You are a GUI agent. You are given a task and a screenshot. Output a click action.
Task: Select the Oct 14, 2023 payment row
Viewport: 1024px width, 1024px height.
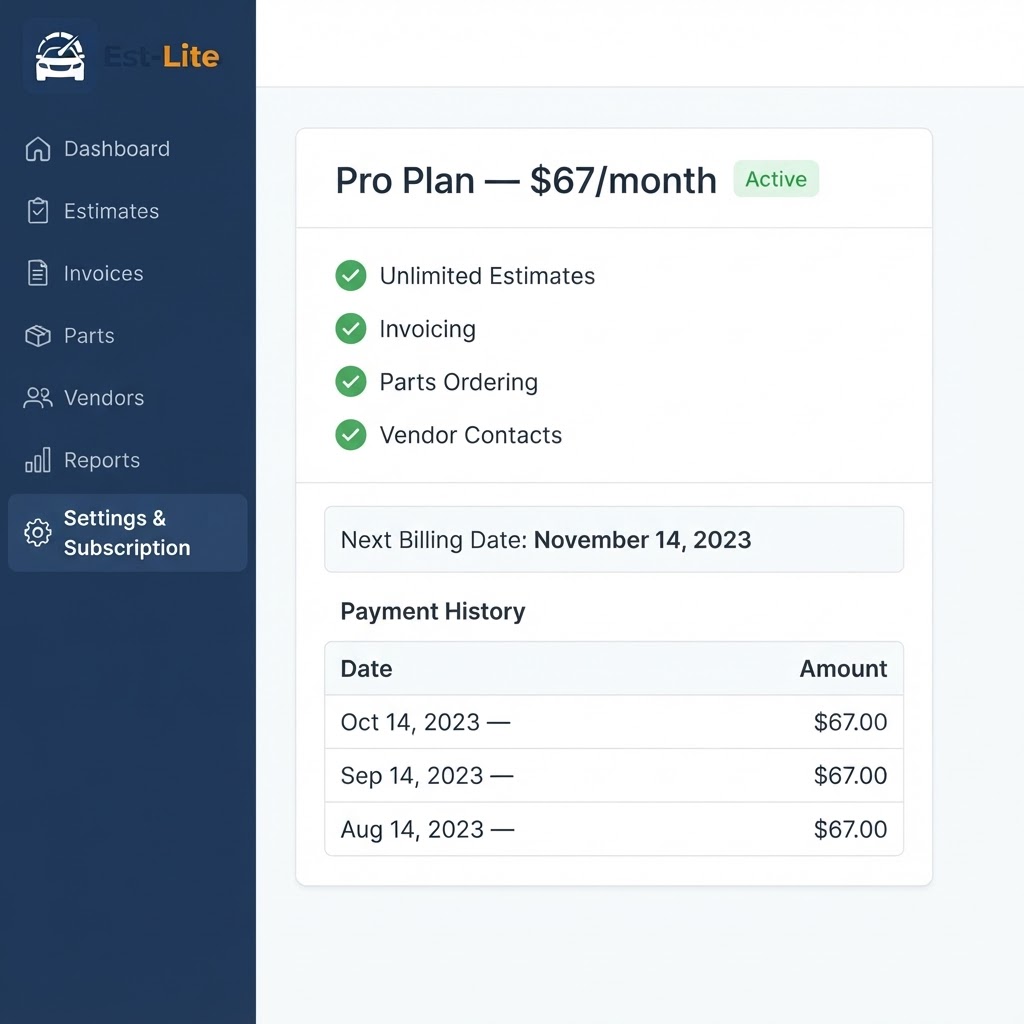pos(614,722)
